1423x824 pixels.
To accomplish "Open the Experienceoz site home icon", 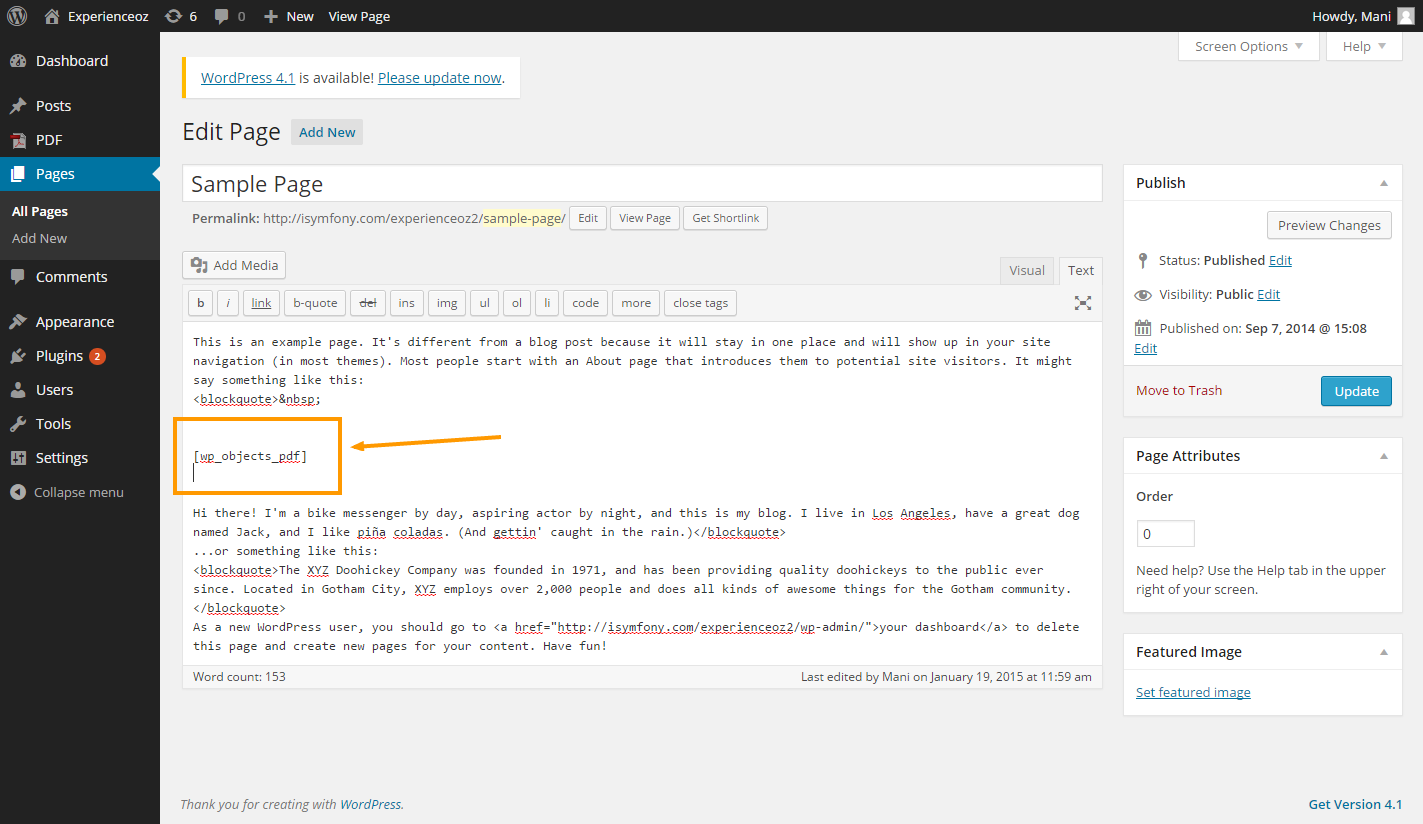I will (x=52, y=16).
